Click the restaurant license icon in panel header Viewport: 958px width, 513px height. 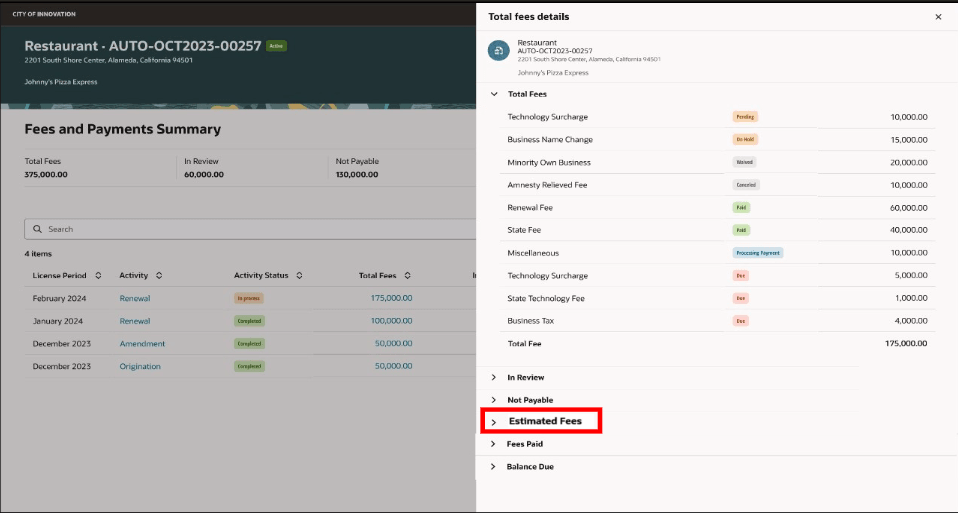coord(499,50)
